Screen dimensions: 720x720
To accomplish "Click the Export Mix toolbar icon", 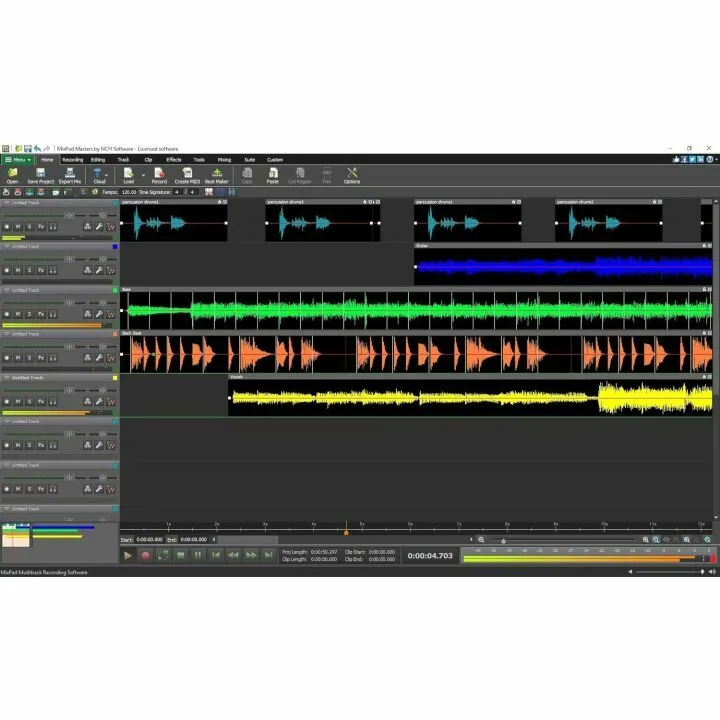I will coord(70,175).
